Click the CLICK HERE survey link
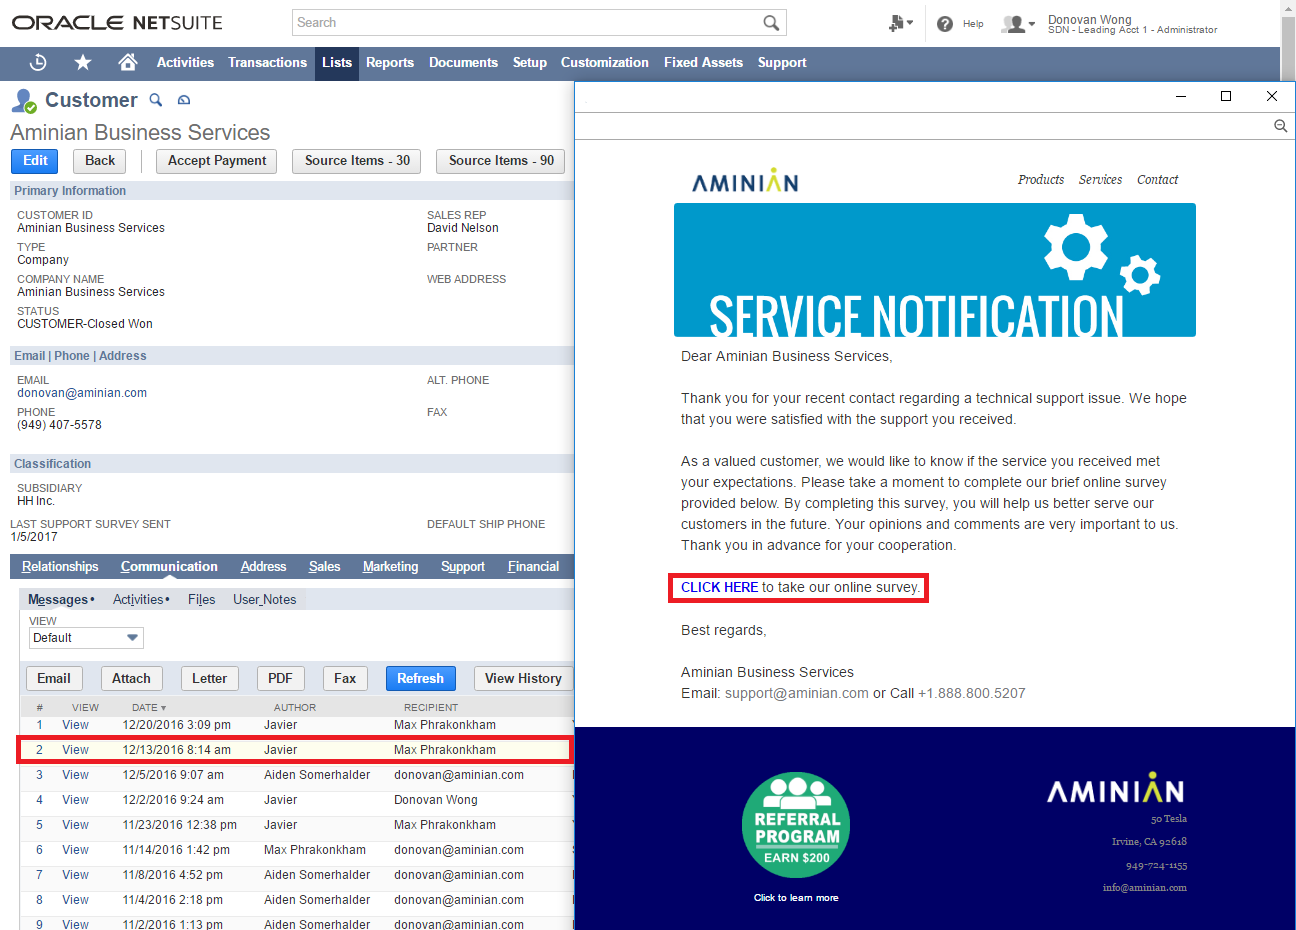The image size is (1296, 930). 719,587
